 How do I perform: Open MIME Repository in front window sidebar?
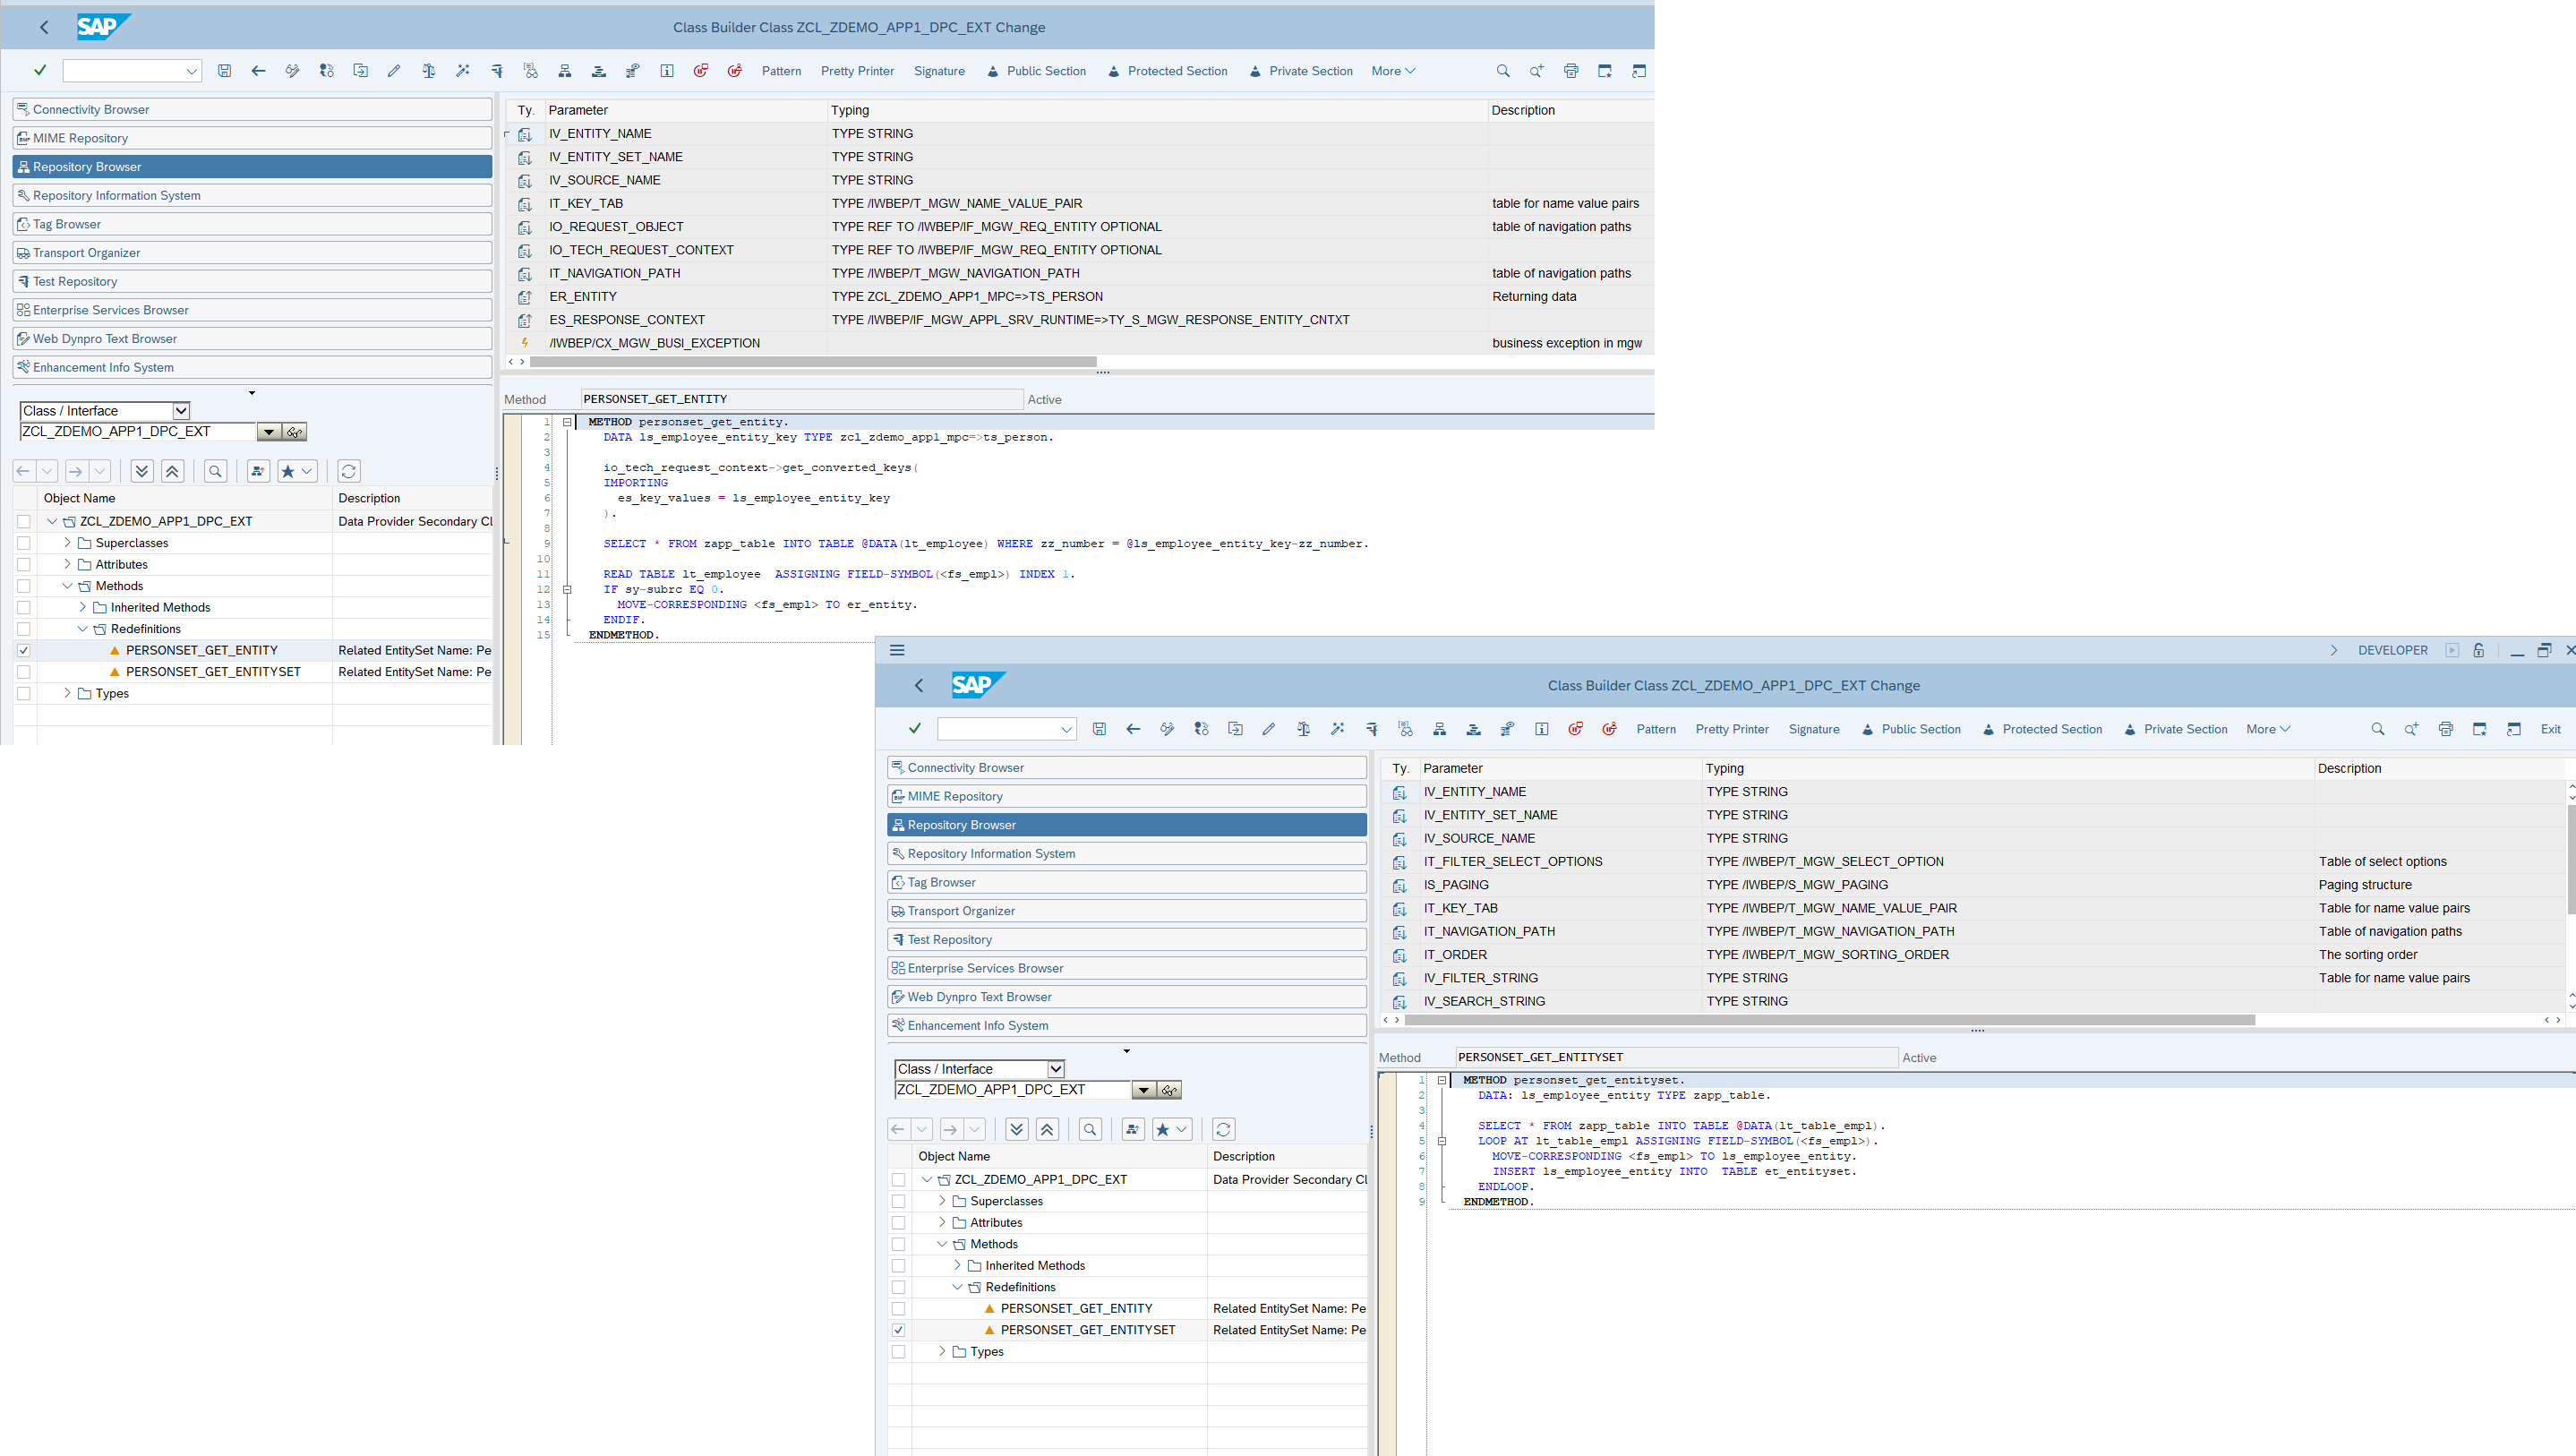point(1127,796)
